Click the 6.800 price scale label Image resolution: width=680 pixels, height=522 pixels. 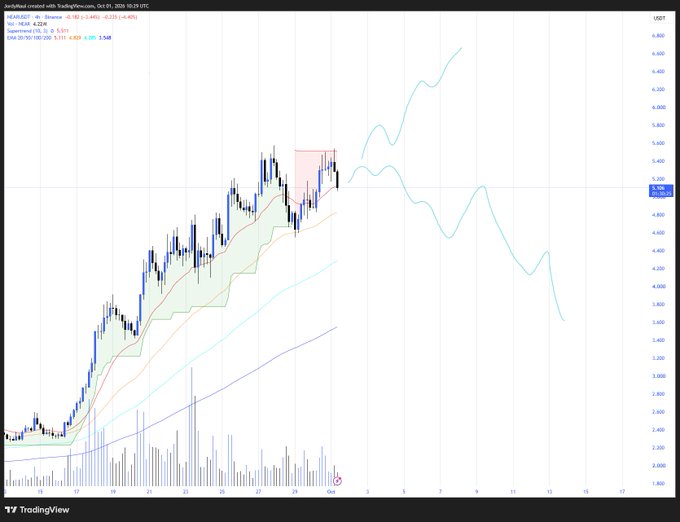coord(658,36)
